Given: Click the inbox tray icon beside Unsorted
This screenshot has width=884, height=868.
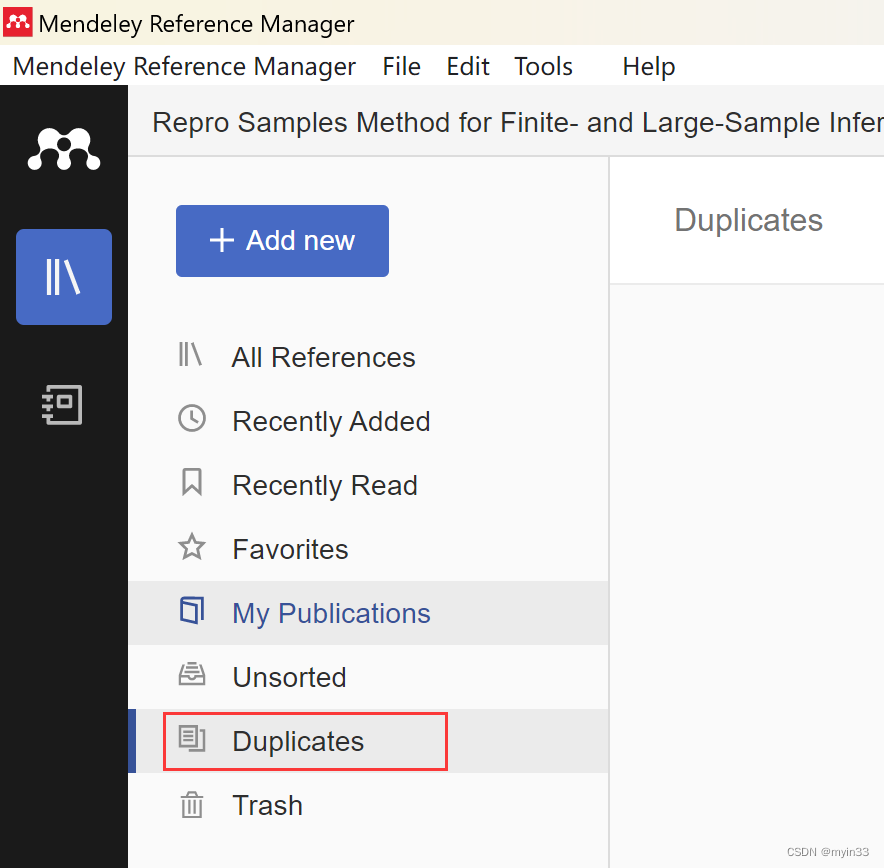Looking at the screenshot, I should point(192,674).
